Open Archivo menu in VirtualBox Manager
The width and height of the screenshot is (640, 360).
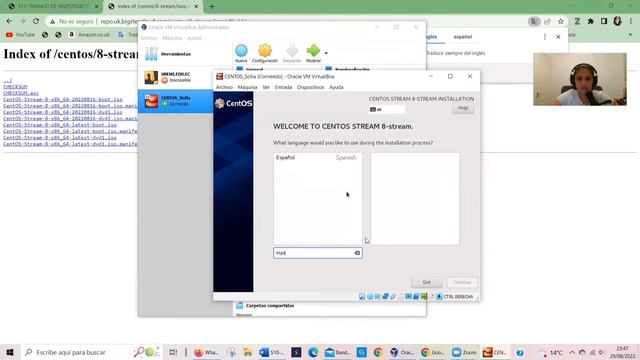[149, 38]
